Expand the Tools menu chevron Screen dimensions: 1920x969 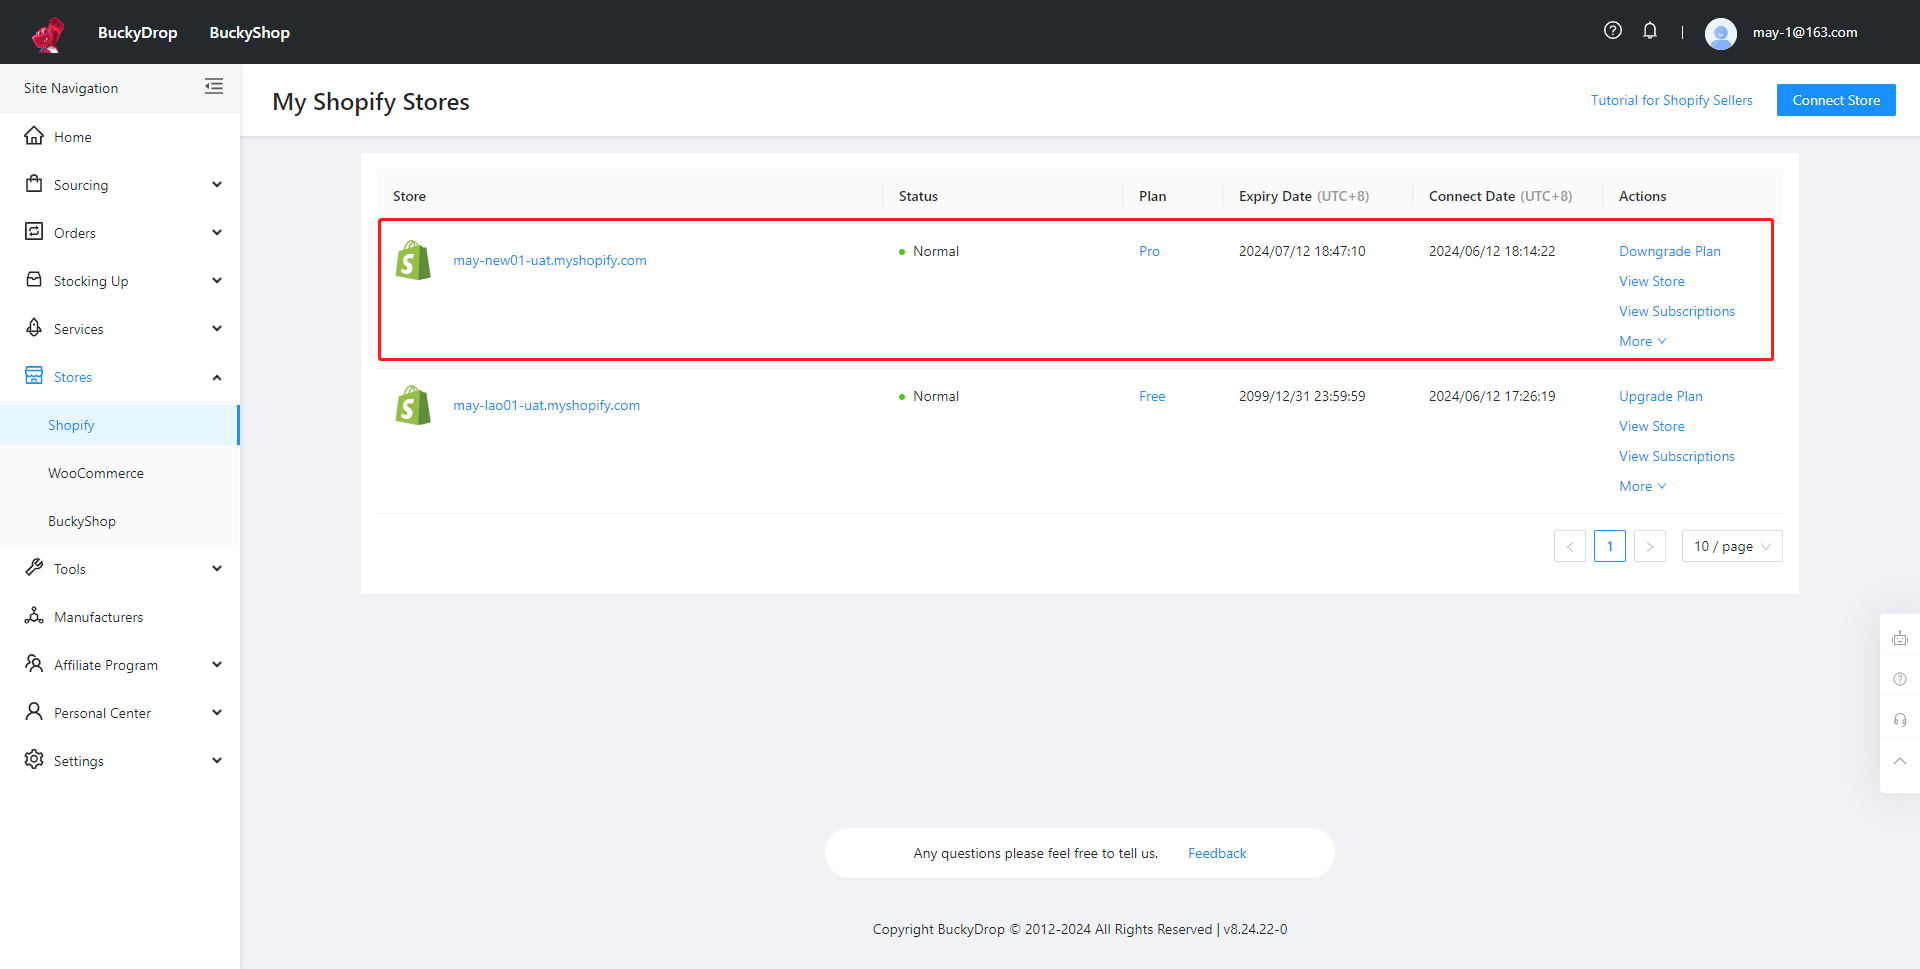[217, 568]
